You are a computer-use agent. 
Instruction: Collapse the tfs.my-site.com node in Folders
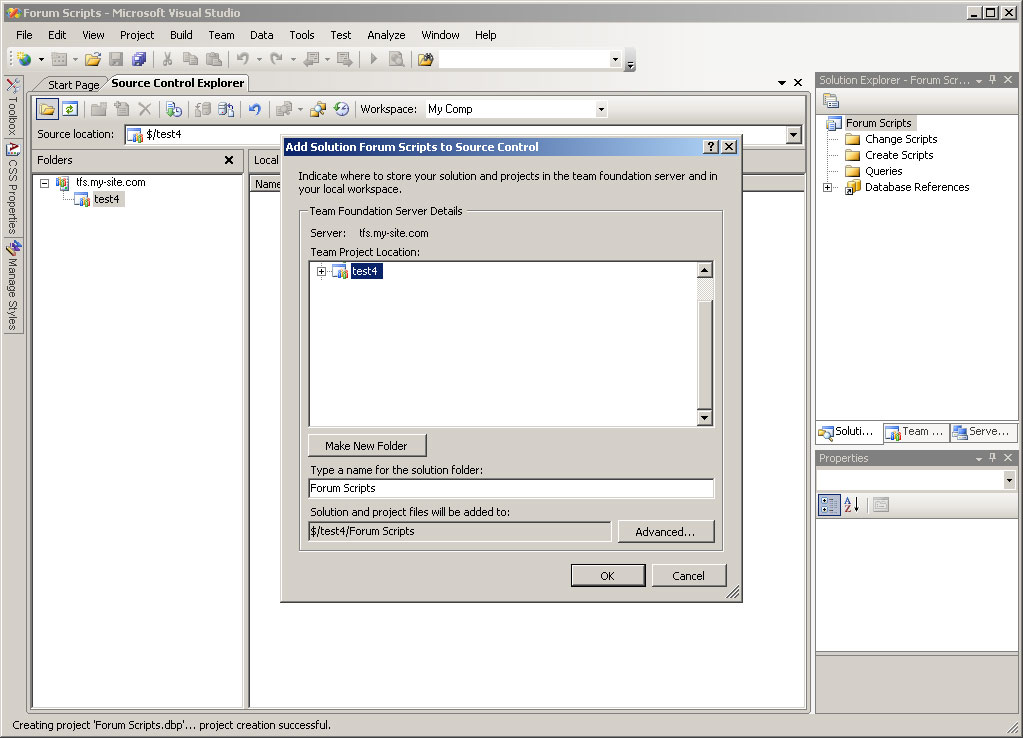click(x=44, y=183)
